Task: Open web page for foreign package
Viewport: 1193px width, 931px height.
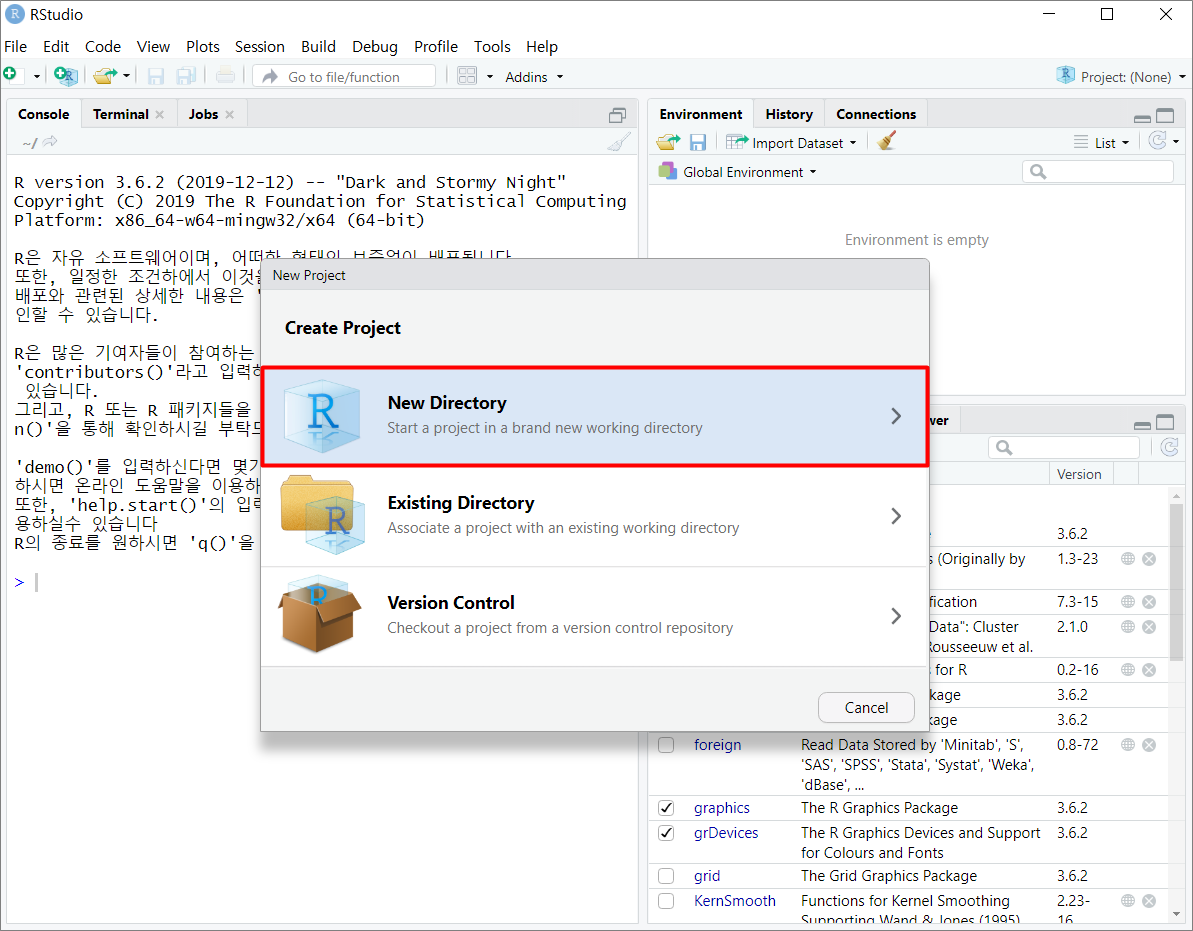Action: (1128, 745)
